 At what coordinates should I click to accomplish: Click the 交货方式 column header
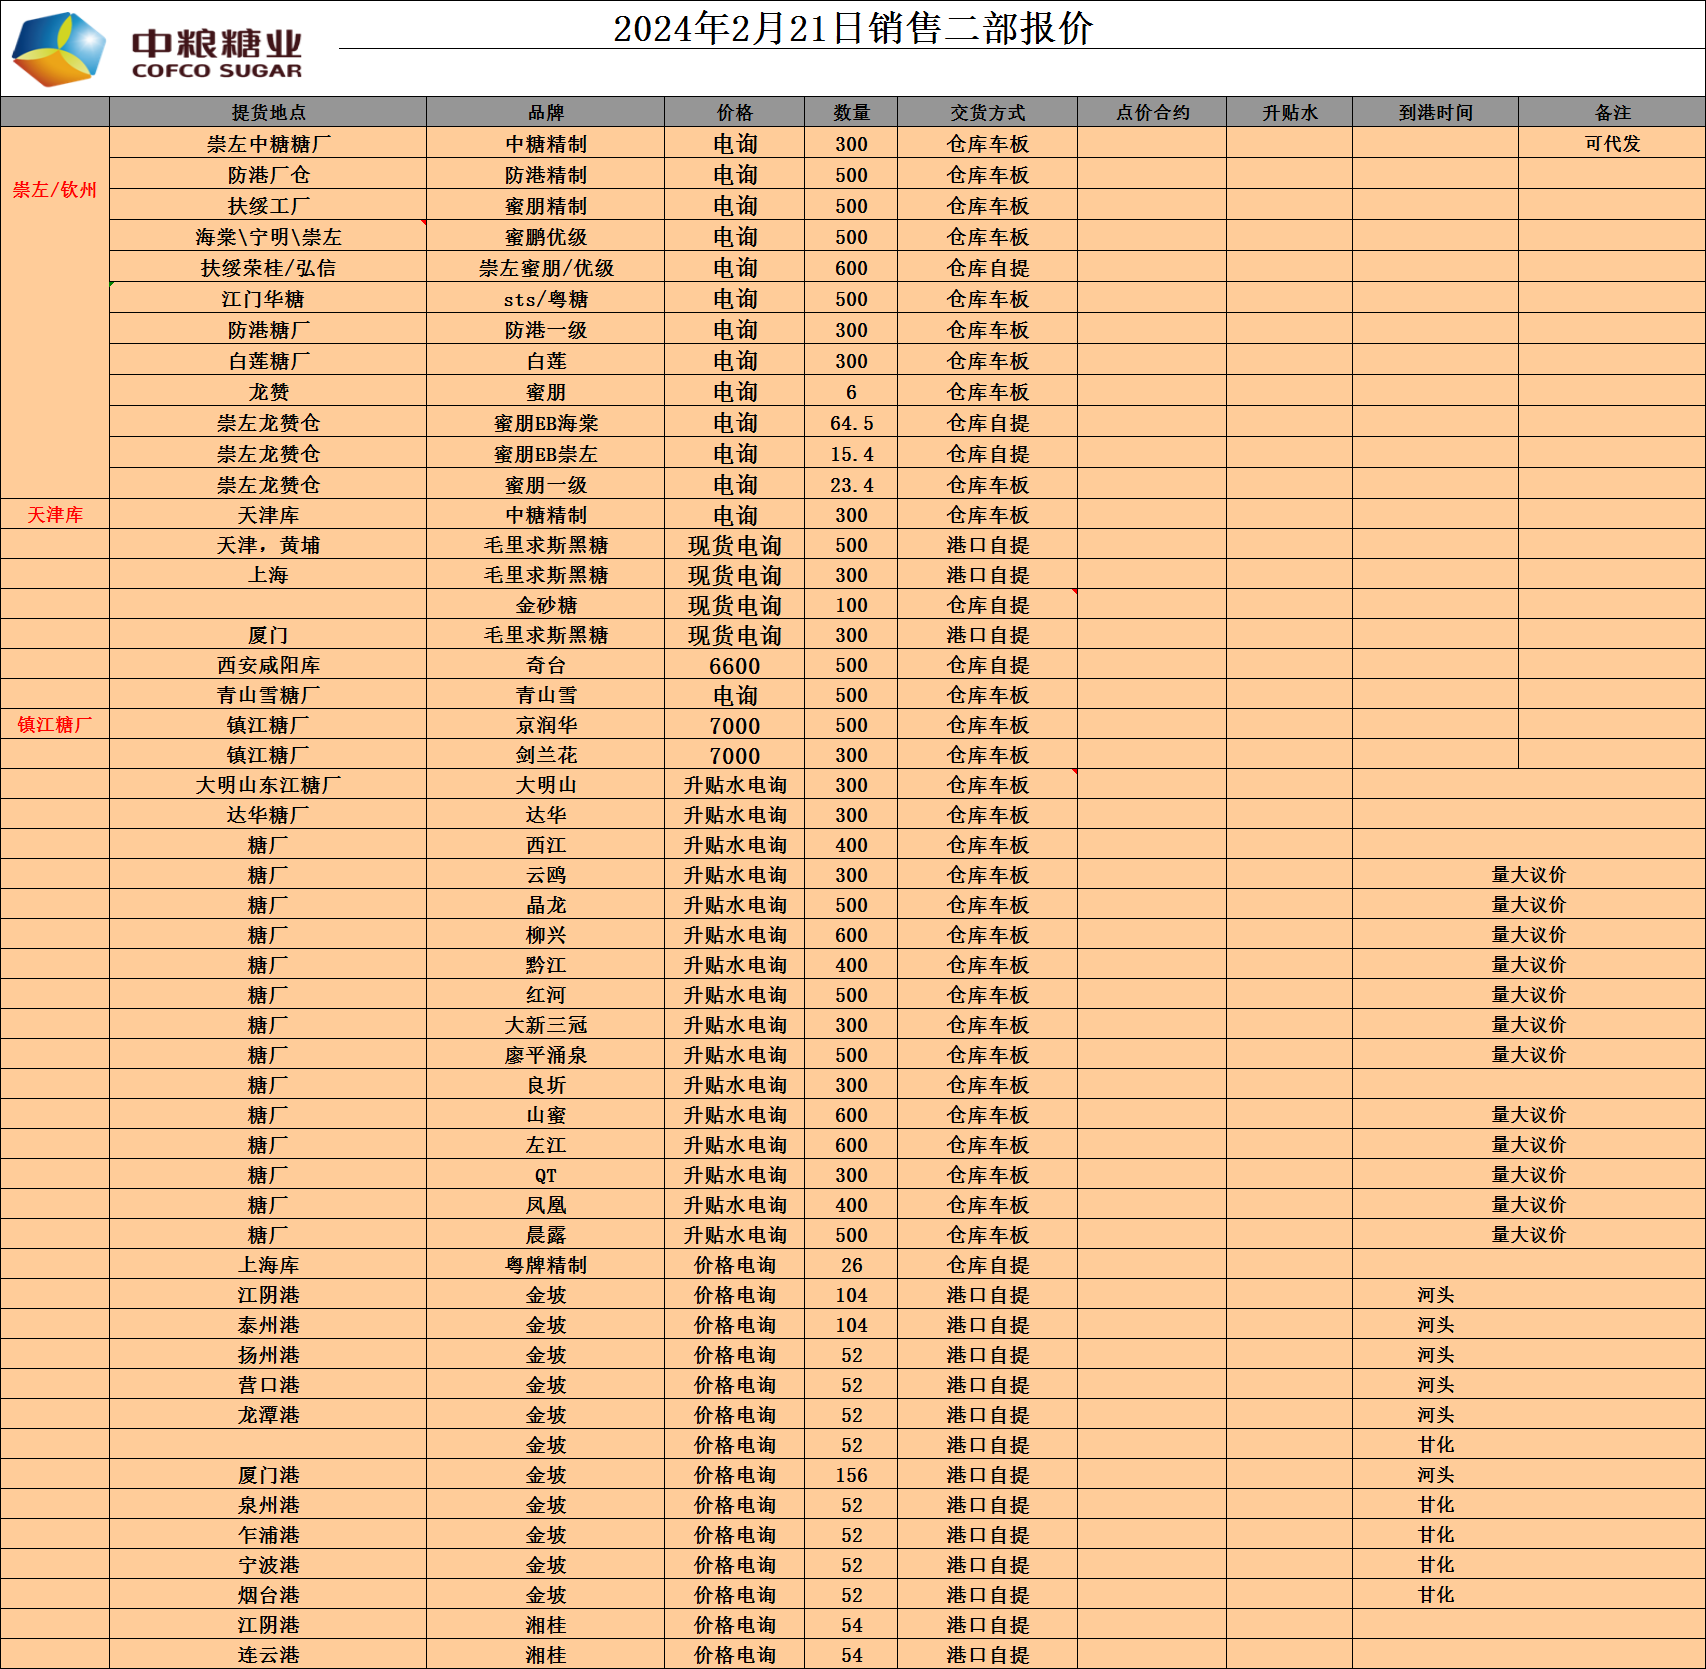pos(987,113)
